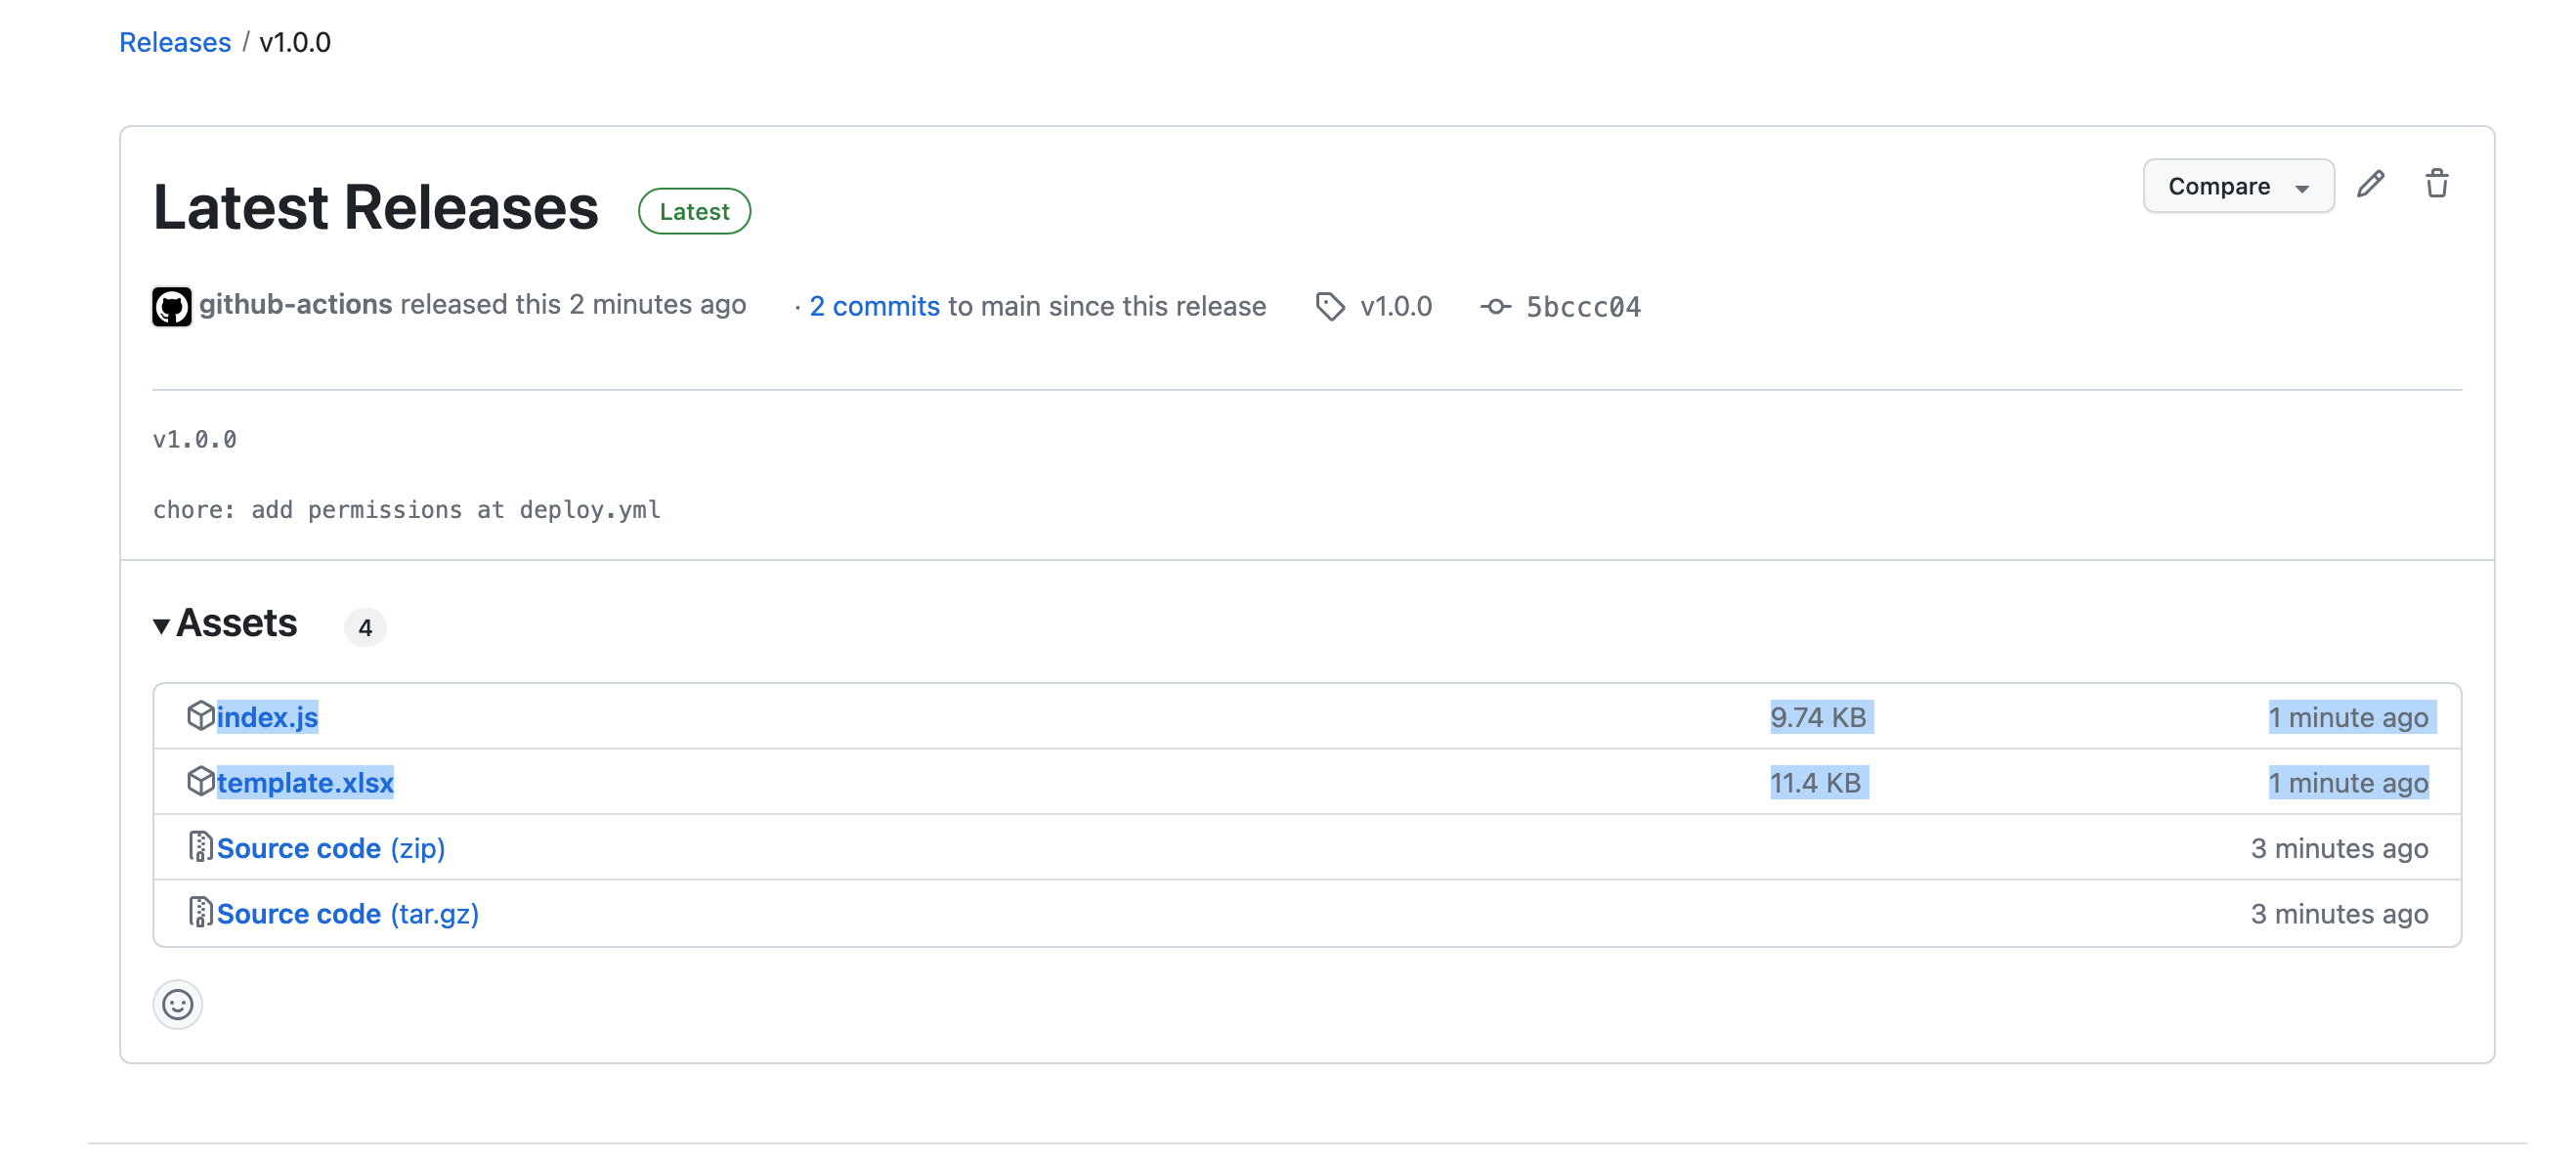This screenshot has width=2576, height=1159.
Task: Click the smiley add reaction icon
Action: point(178,1003)
